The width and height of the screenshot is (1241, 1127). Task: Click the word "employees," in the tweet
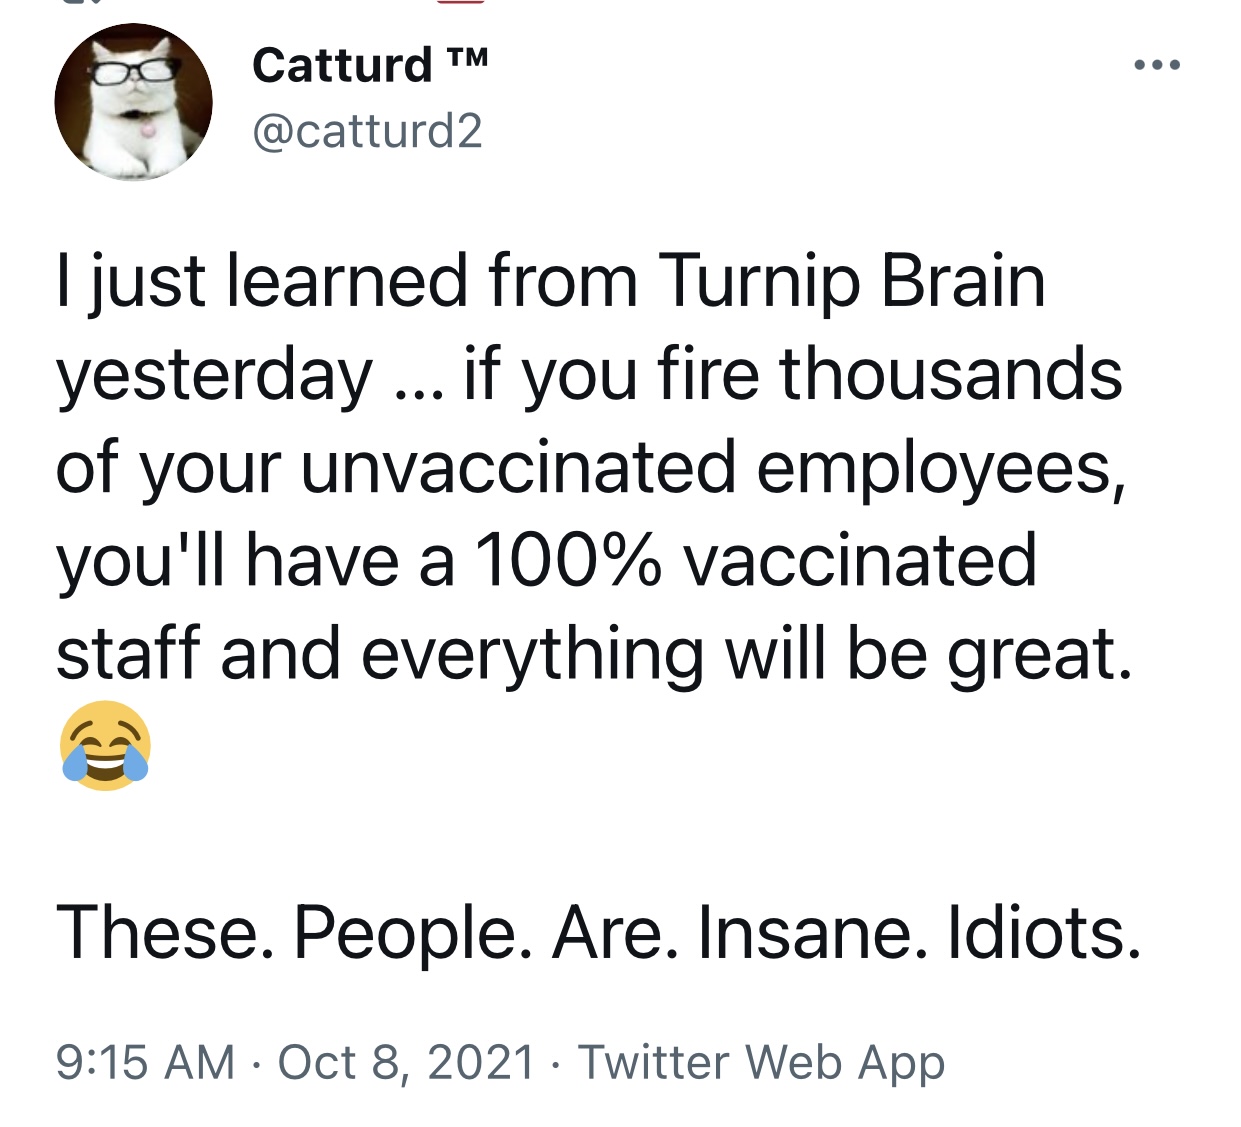pyautogui.click(x=941, y=467)
